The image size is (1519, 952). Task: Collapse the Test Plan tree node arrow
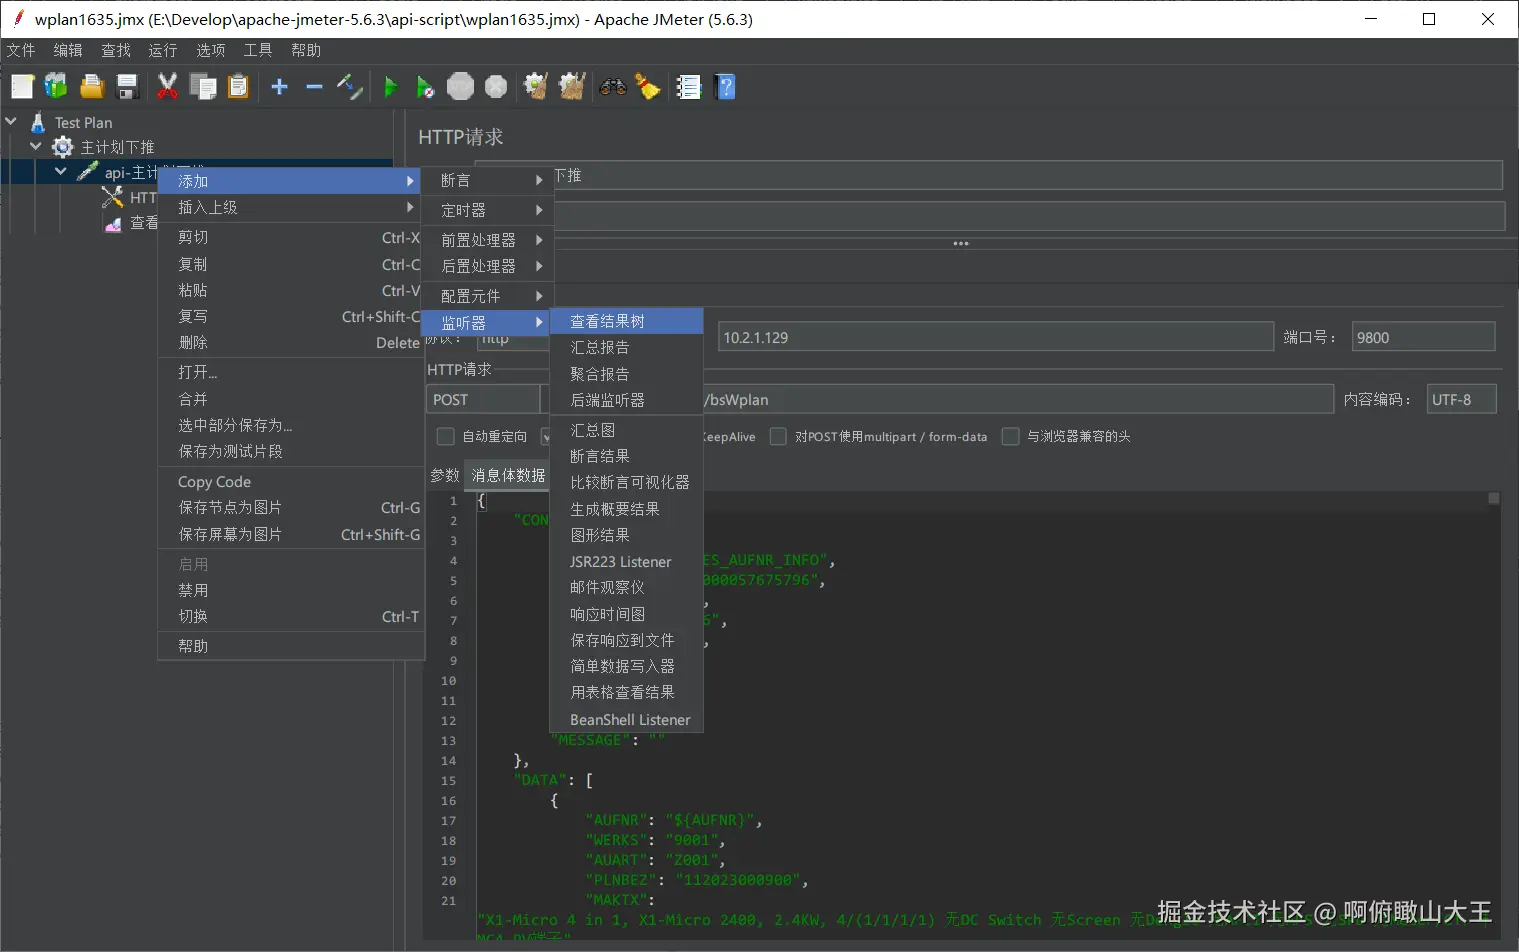pos(11,121)
